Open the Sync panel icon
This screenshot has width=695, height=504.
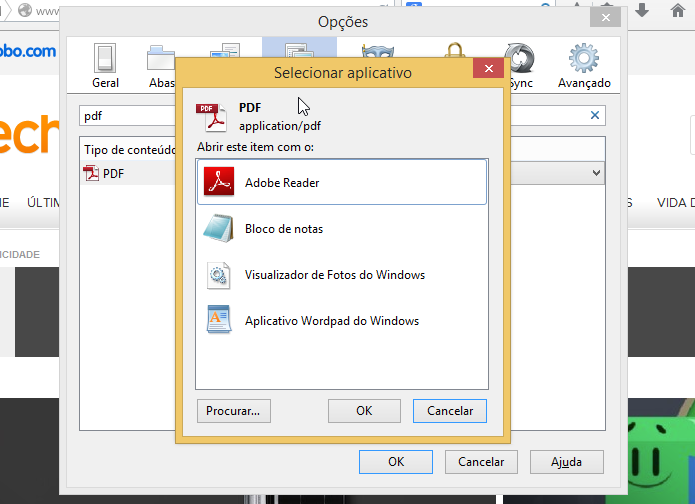coord(521,58)
